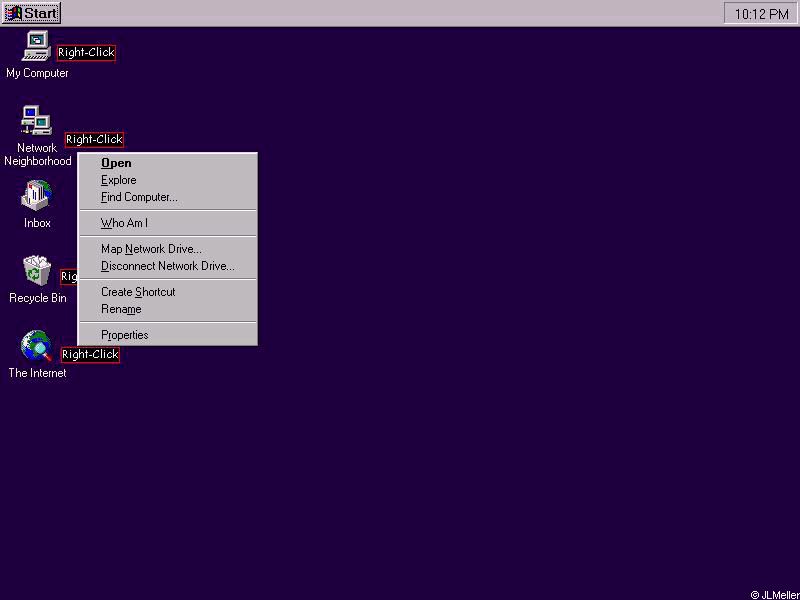Click the Start button
Image resolution: width=800 pixels, height=600 pixels.
click(32, 13)
